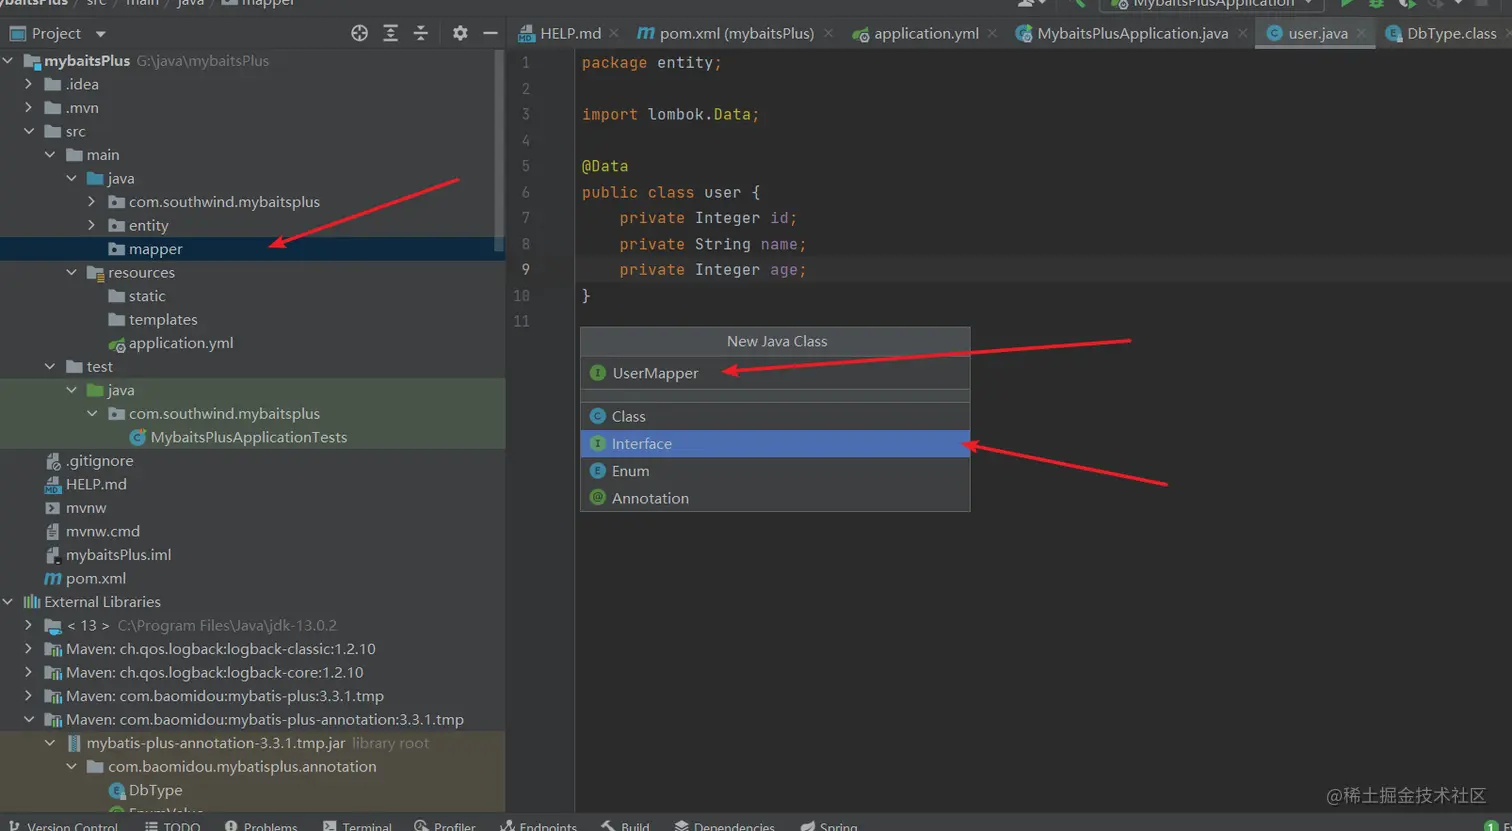Screen dimensions: 1512x831
Task: Expand the .idea folder
Action: [29, 84]
